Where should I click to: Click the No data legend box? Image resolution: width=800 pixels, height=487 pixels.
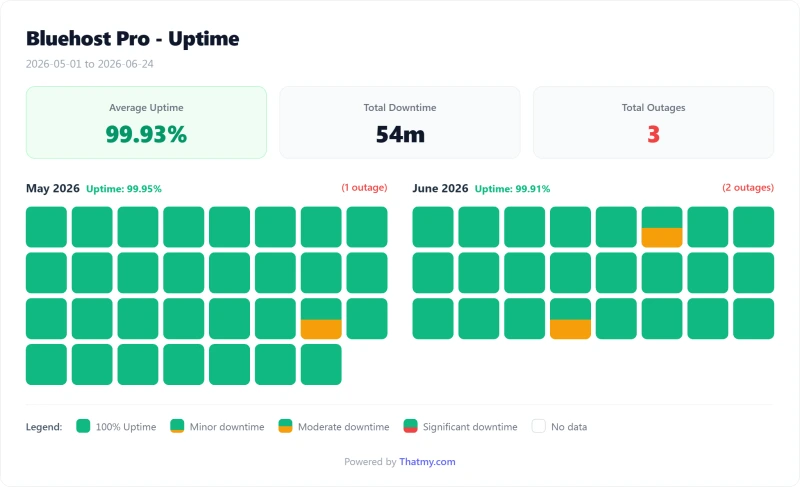(x=538, y=426)
